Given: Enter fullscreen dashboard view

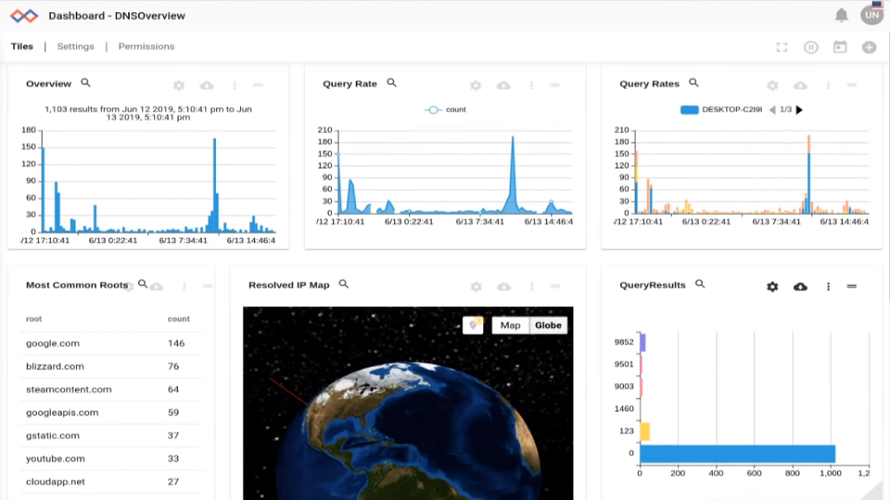Looking at the screenshot, I should pos(782,47).
